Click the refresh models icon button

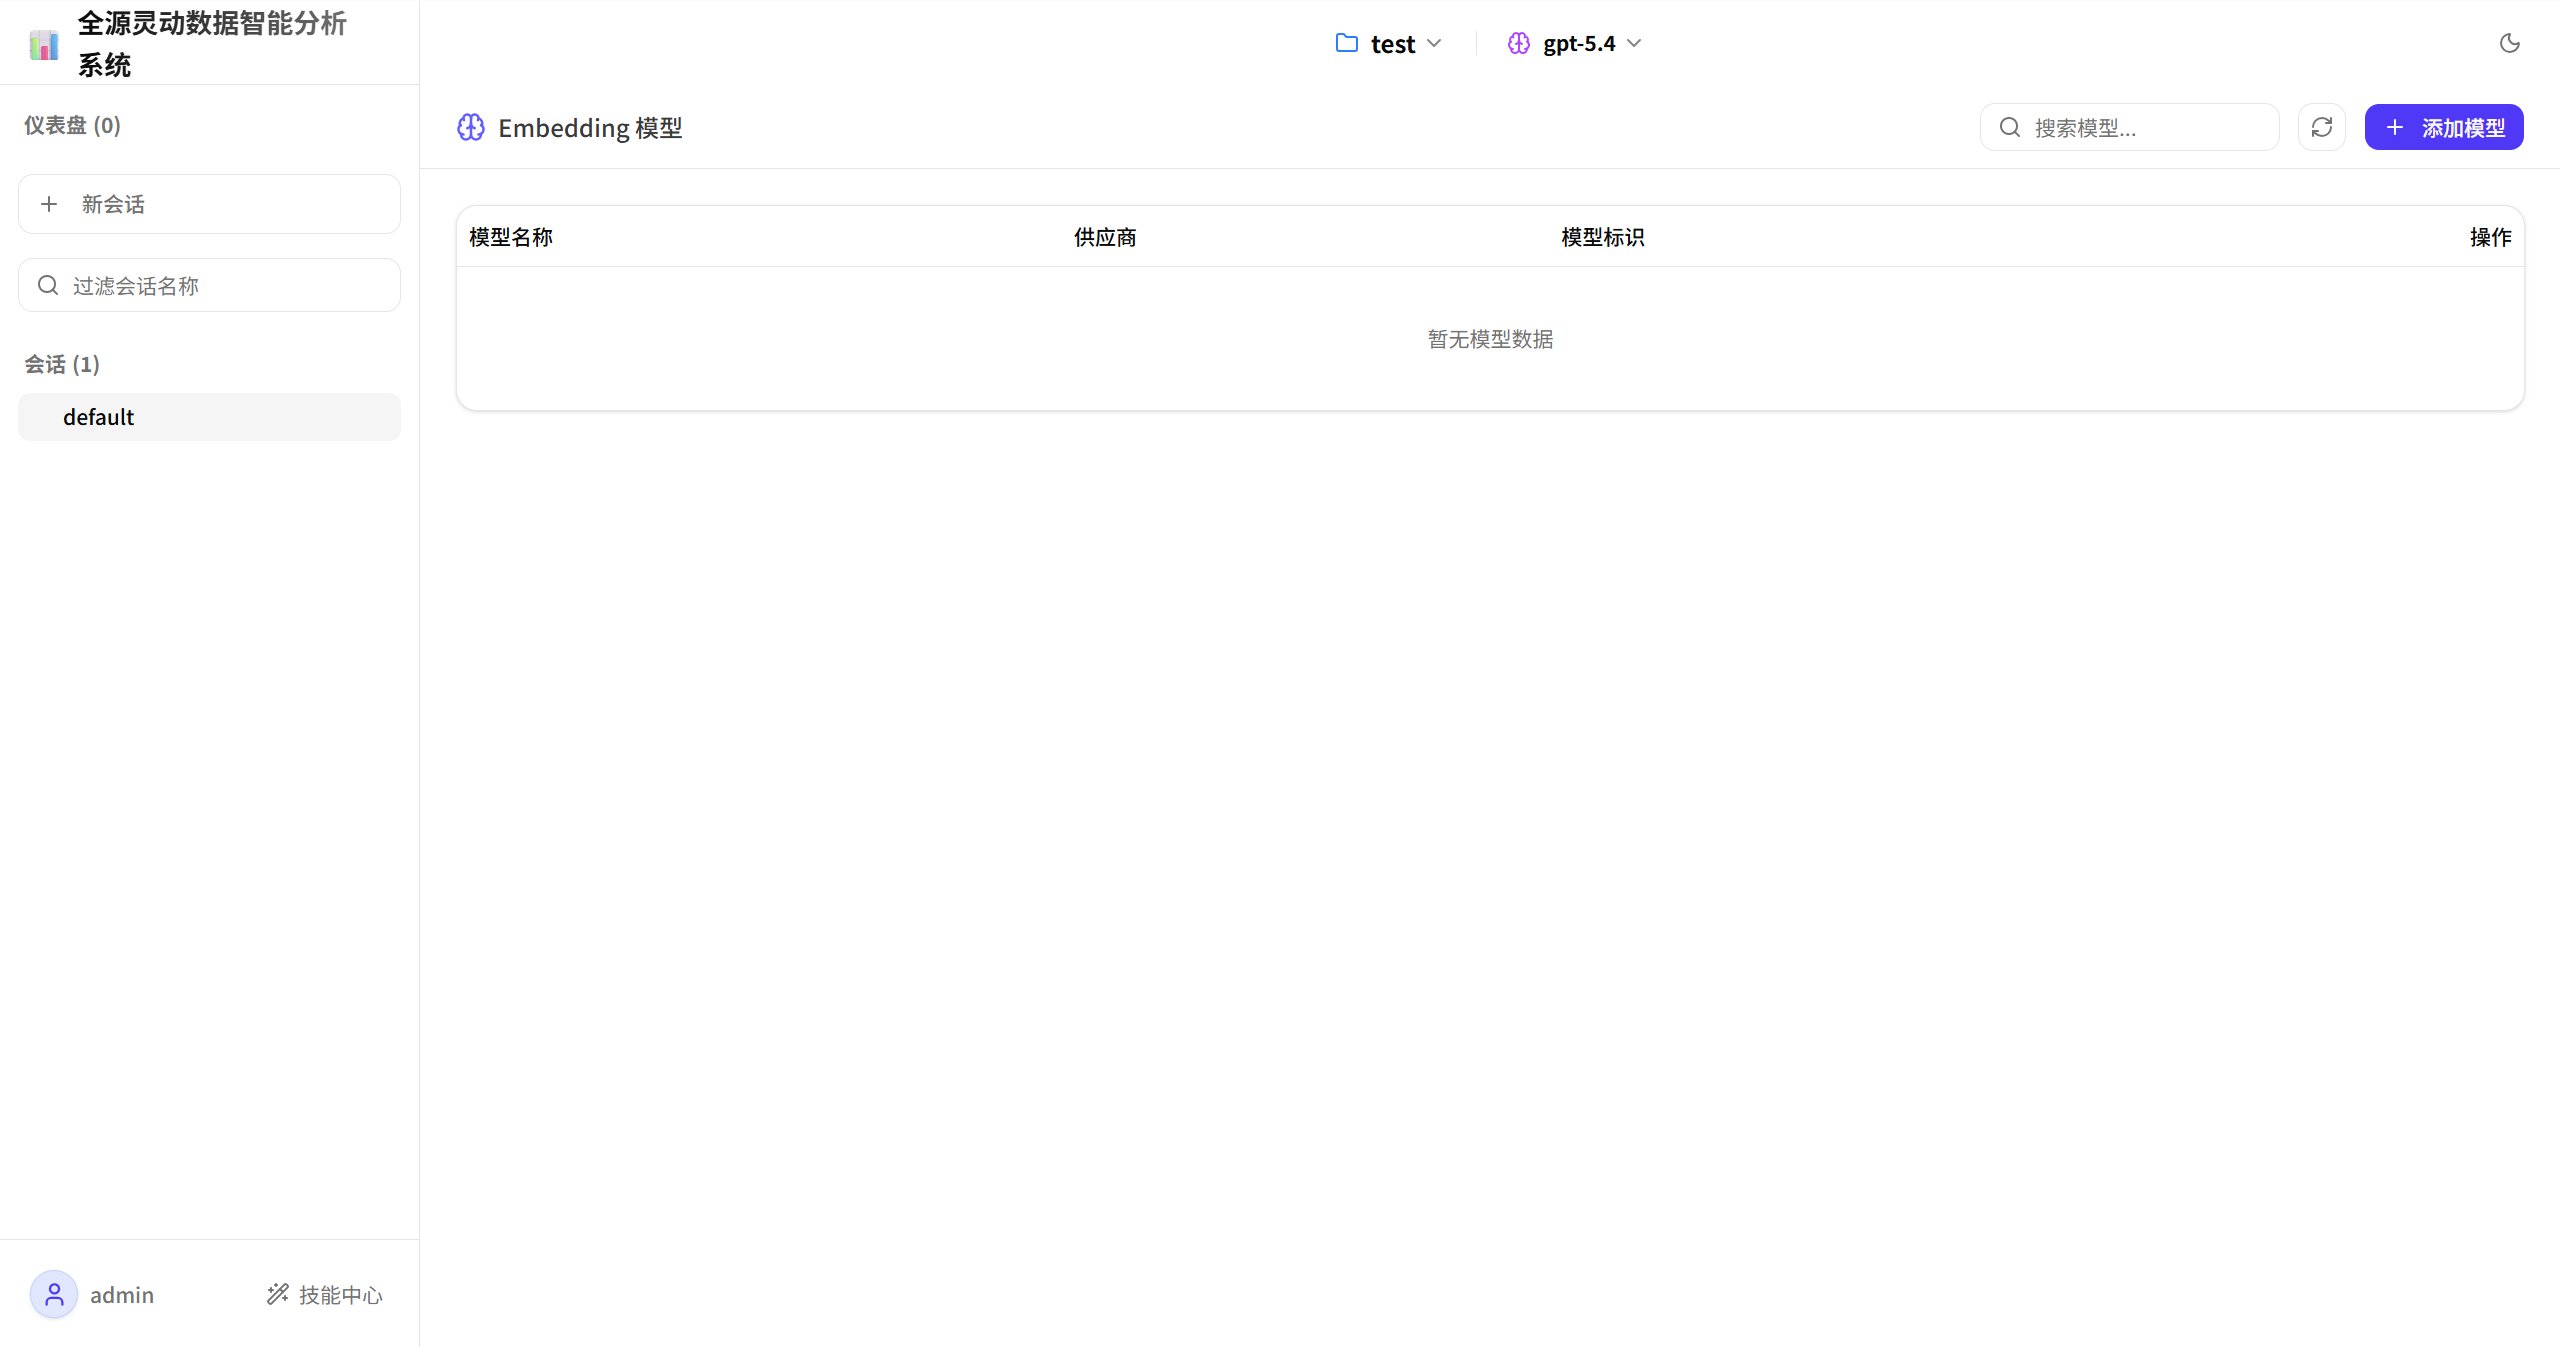[2321, 127]
